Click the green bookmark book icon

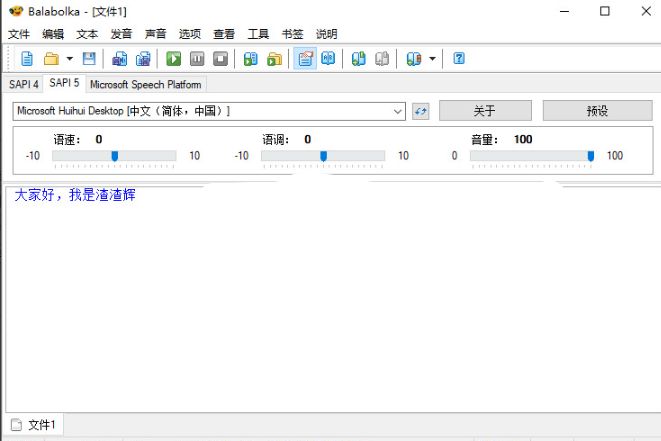pos(358,59)
